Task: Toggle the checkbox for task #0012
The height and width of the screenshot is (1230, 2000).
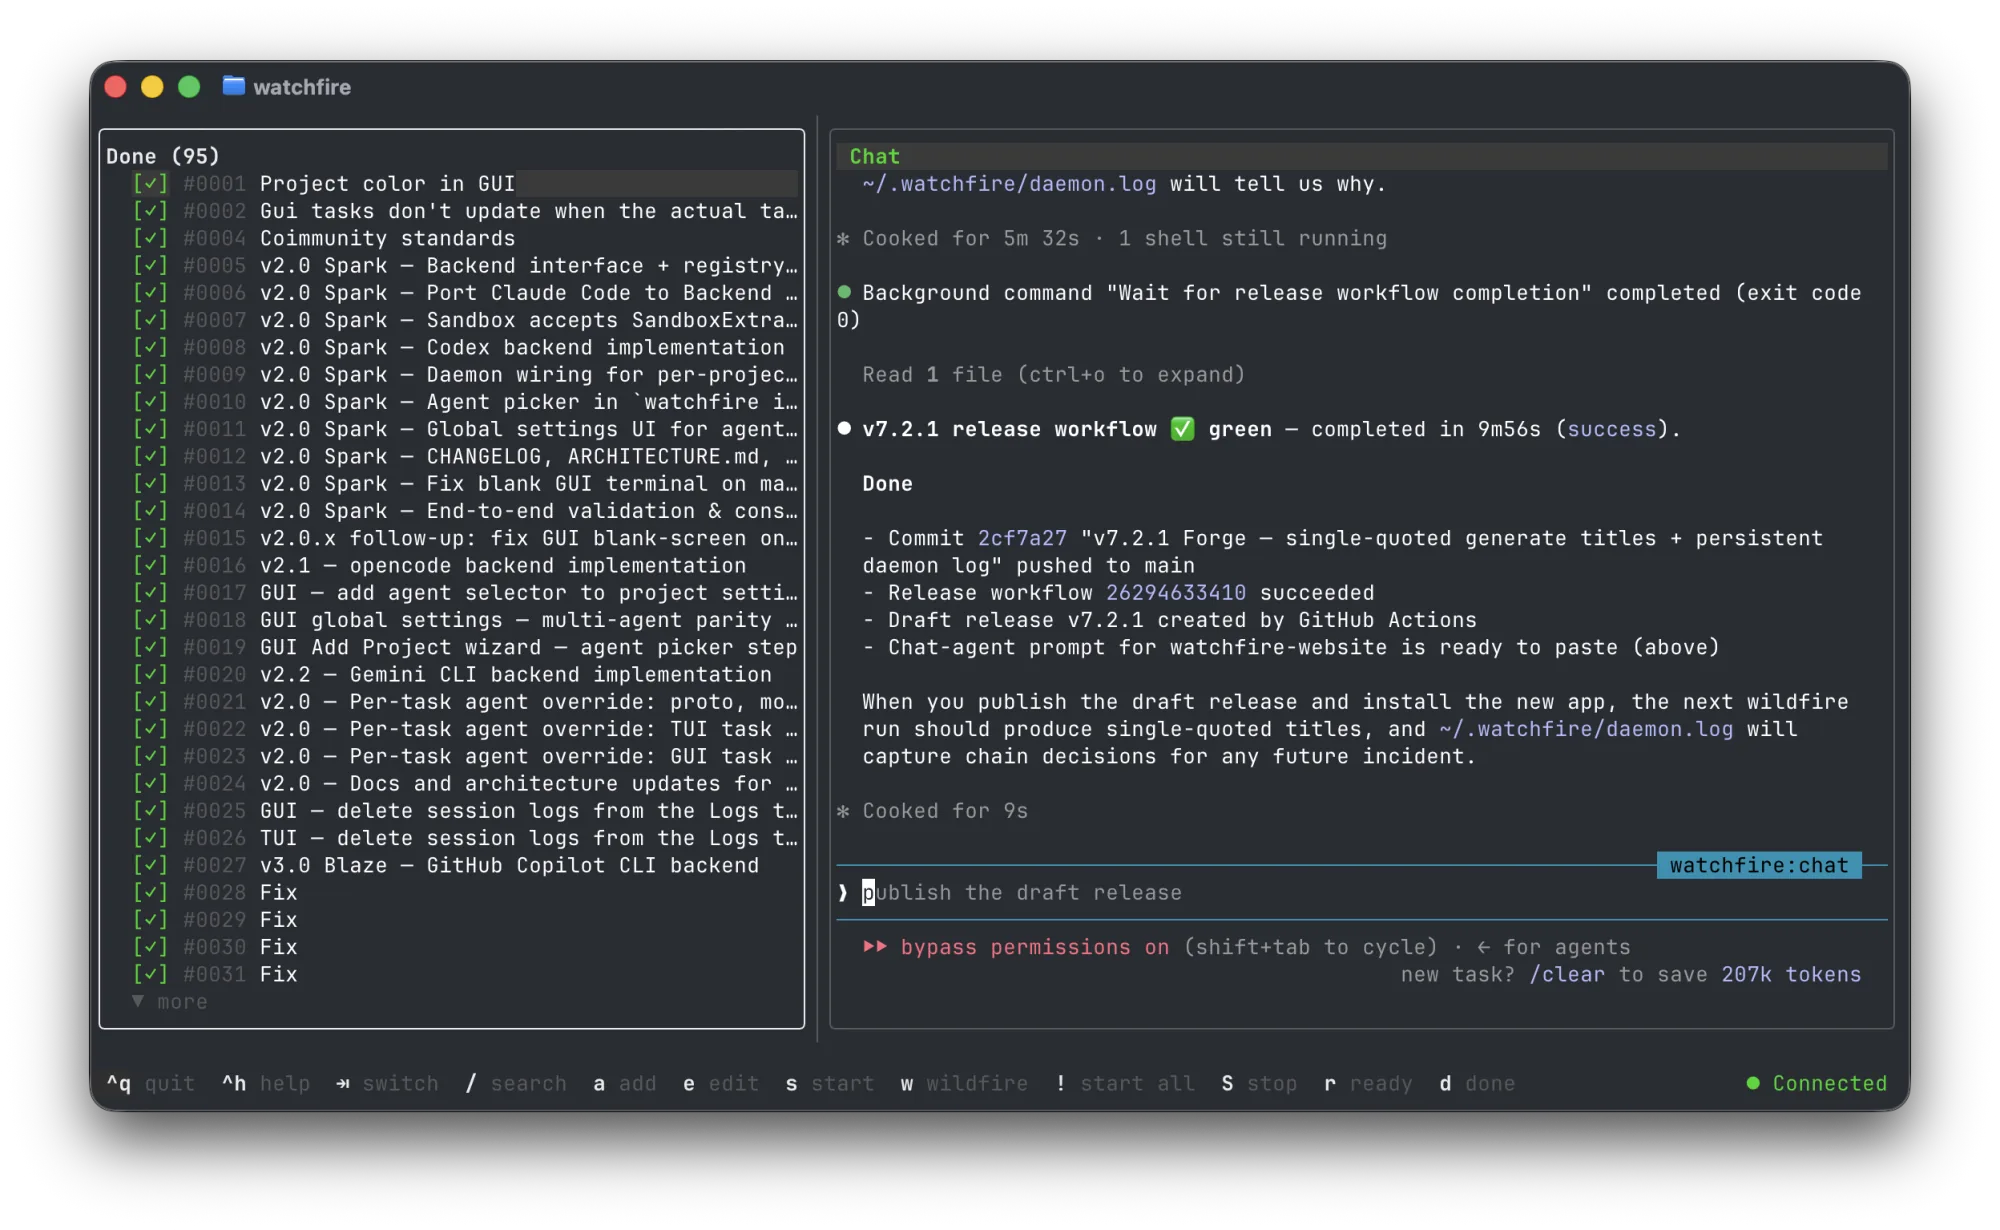Action: (x=150, y=456)
